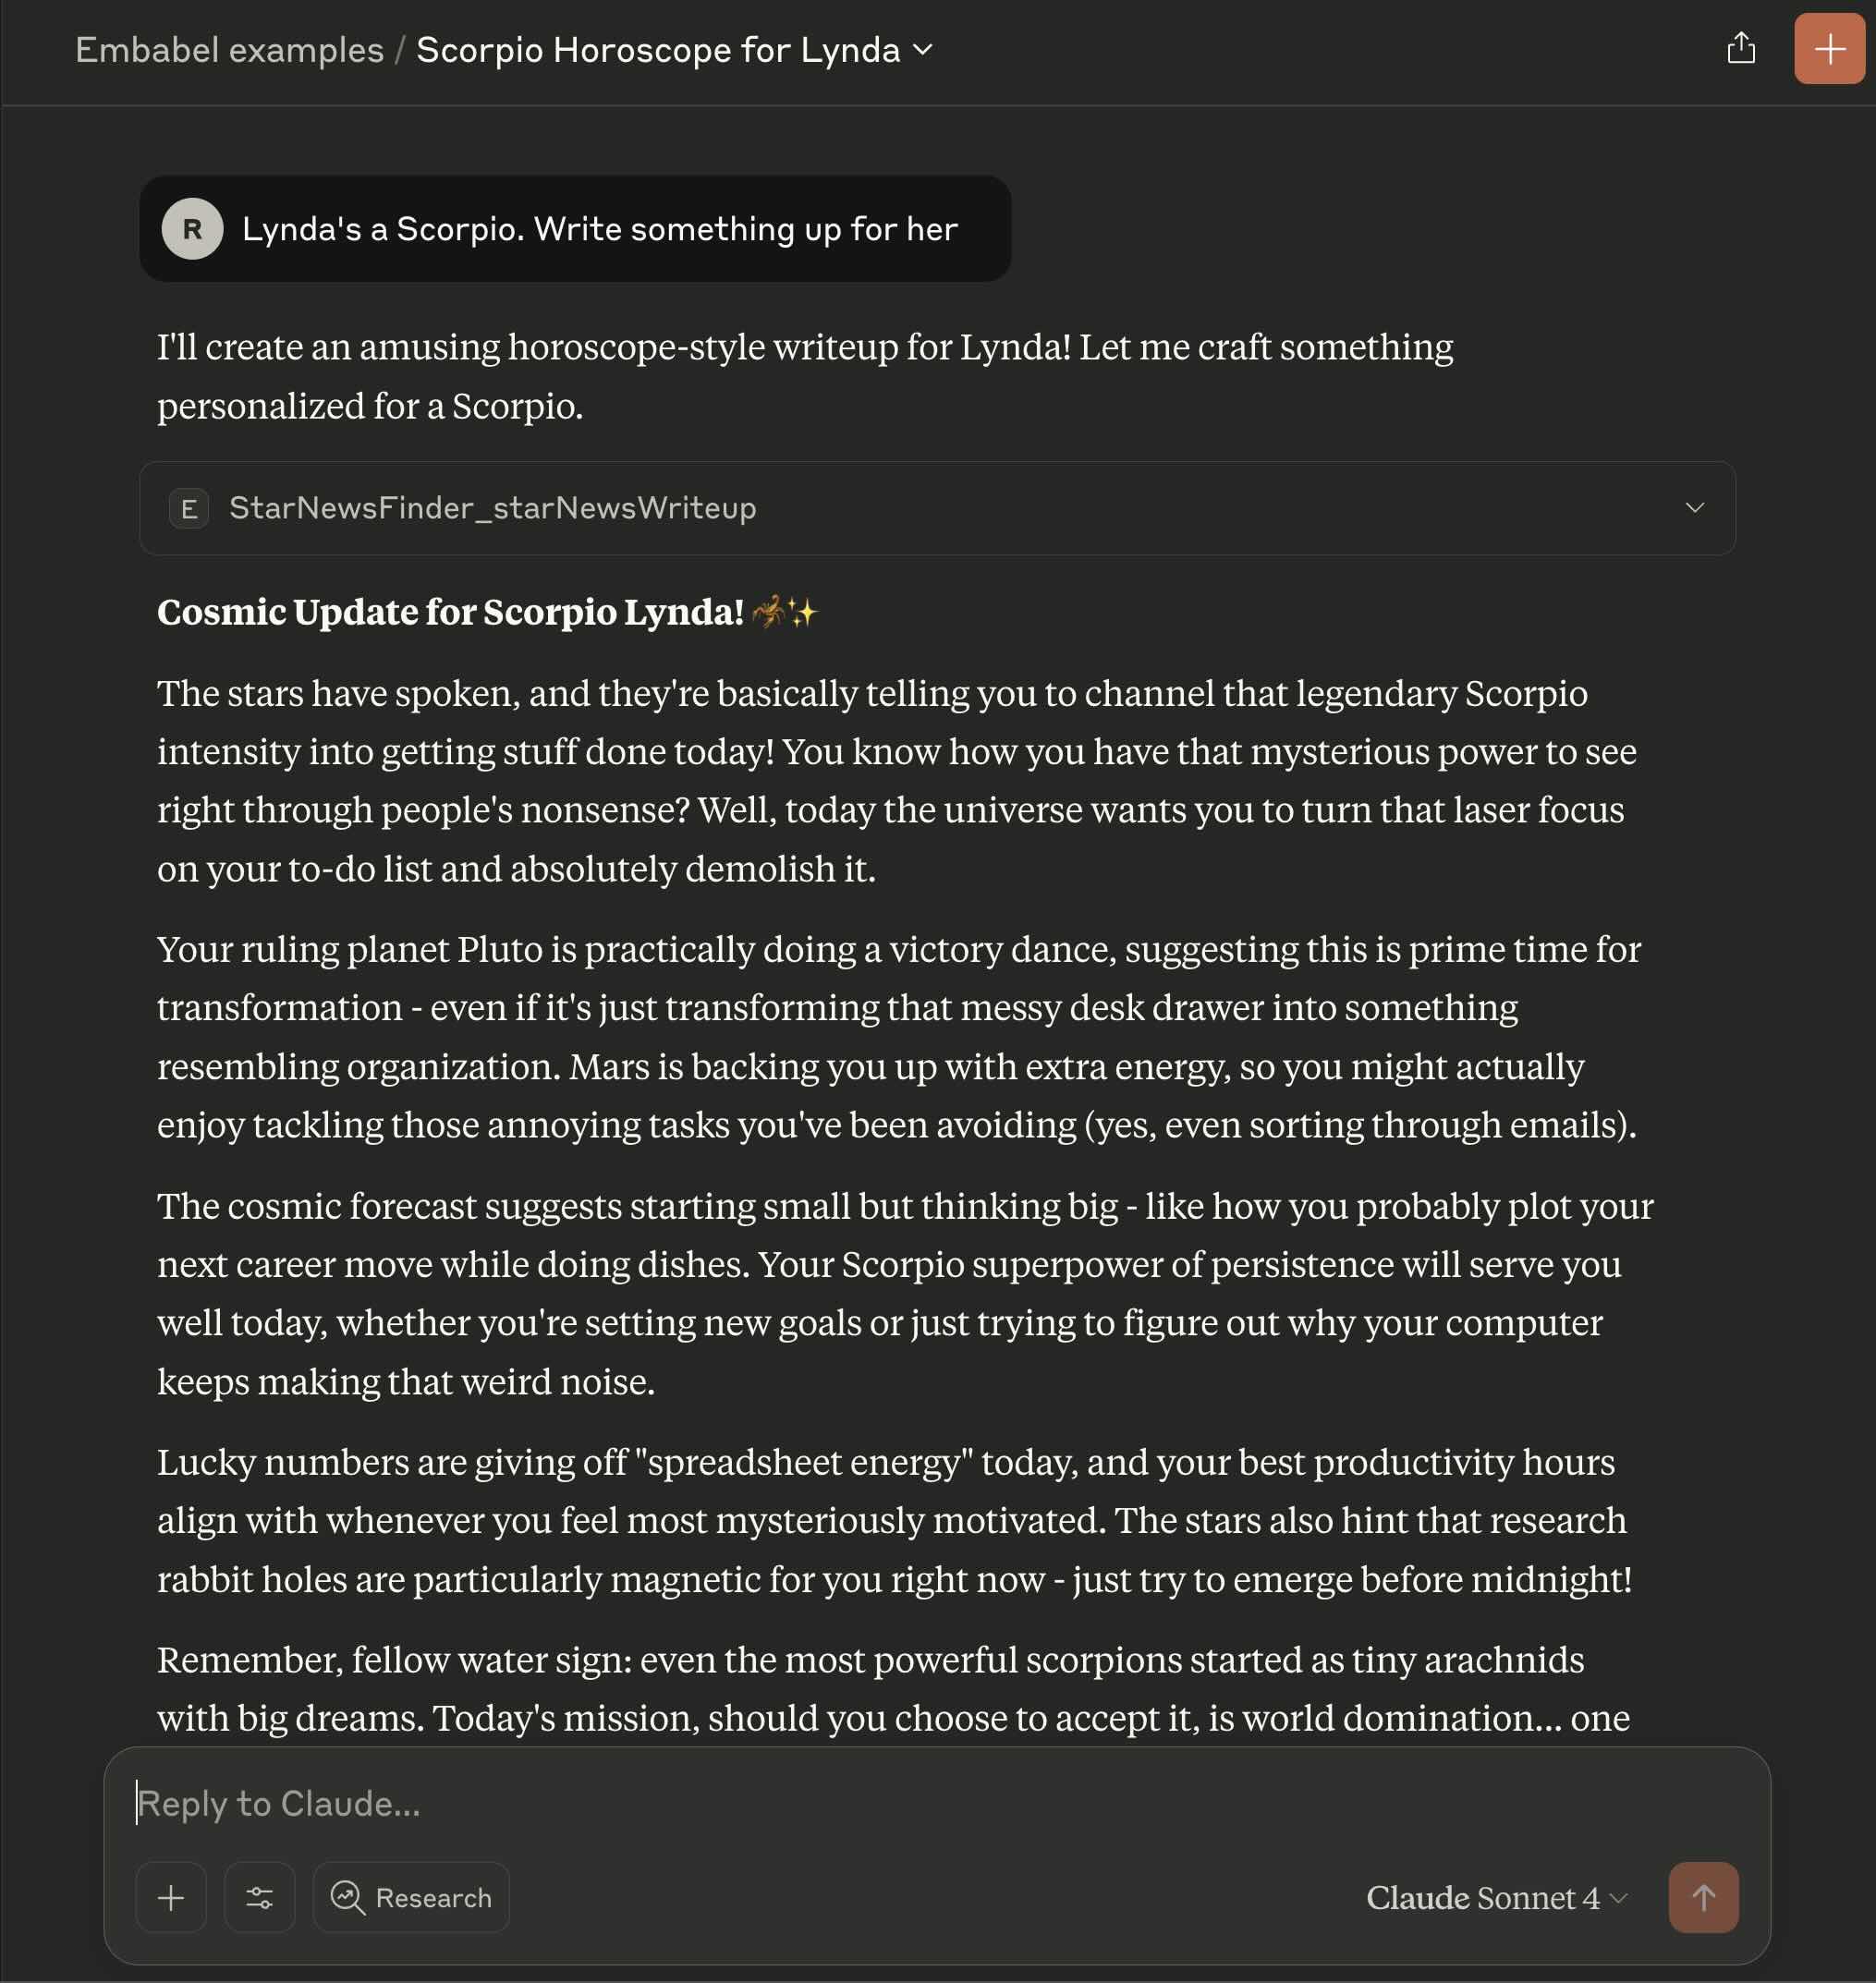The width and height of the screenshot is (1876, 1983).
Task: Click the R user avatar
Action: 192,229
